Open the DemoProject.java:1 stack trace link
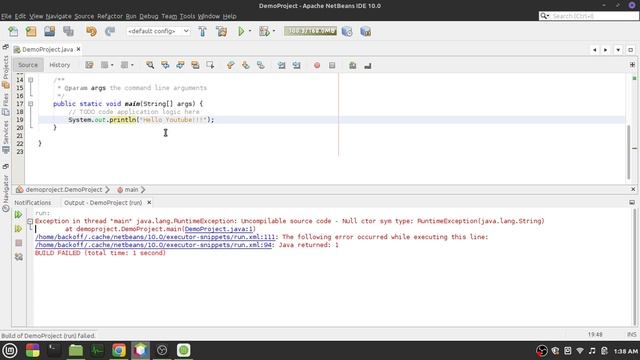The width and height of the screenshot is (640, 360). (x=219, y=229)
